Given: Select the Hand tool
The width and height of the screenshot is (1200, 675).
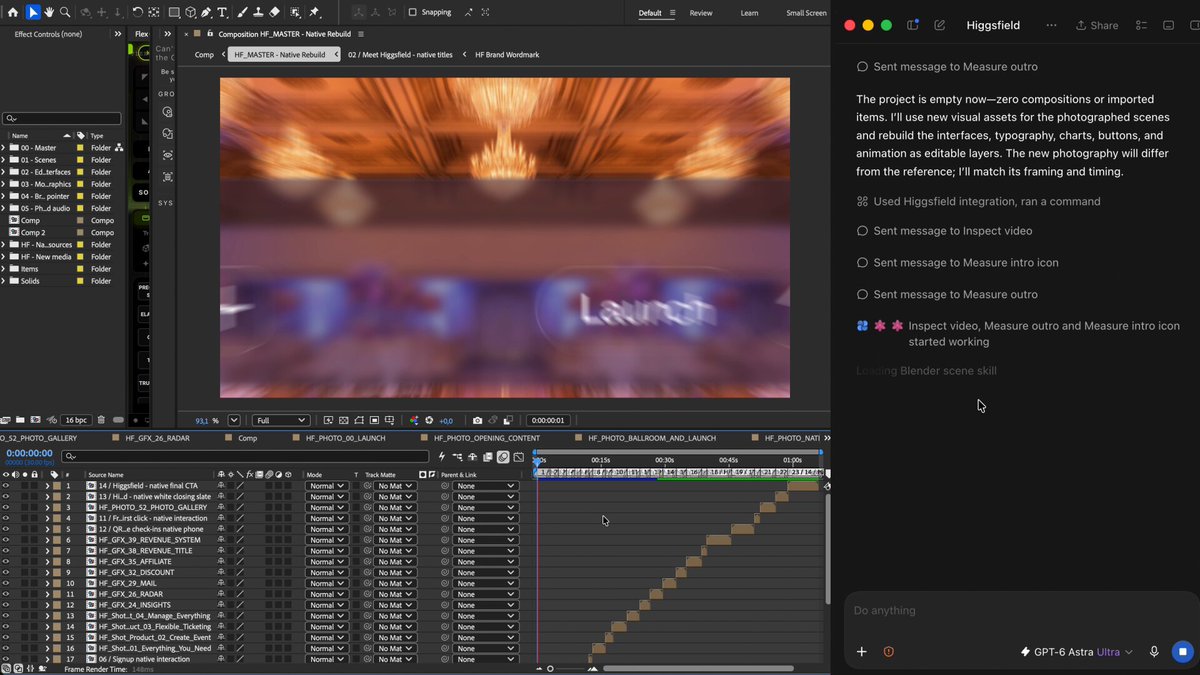Looking at the screenshot, I should pos(49,12).
